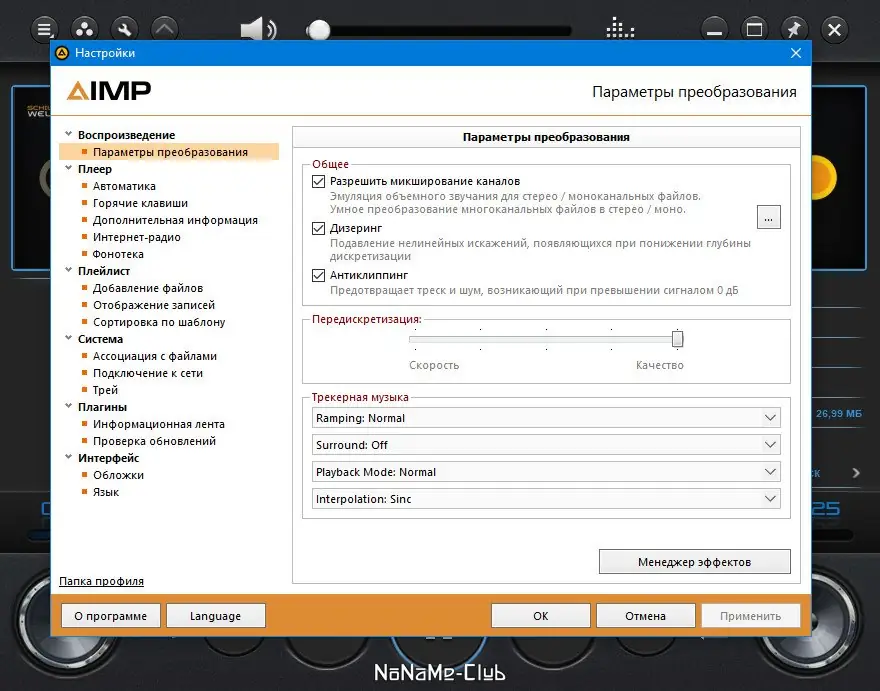Click the Language button
Viewport: 880px width, 691px height.
(216, 616)
